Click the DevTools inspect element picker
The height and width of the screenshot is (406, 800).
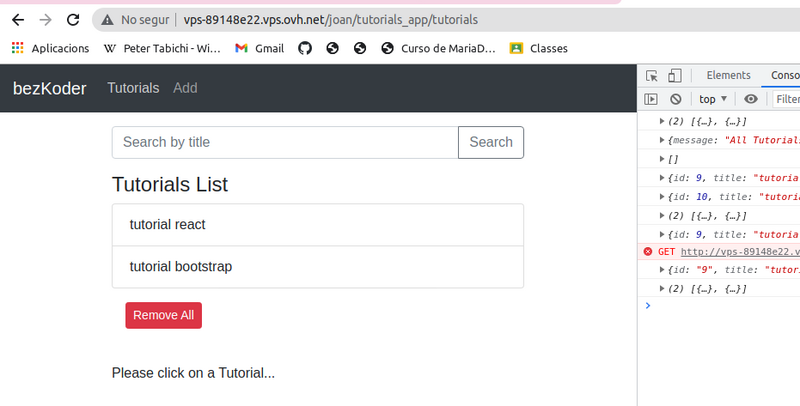pyautogui.click(x=652, y=75)
